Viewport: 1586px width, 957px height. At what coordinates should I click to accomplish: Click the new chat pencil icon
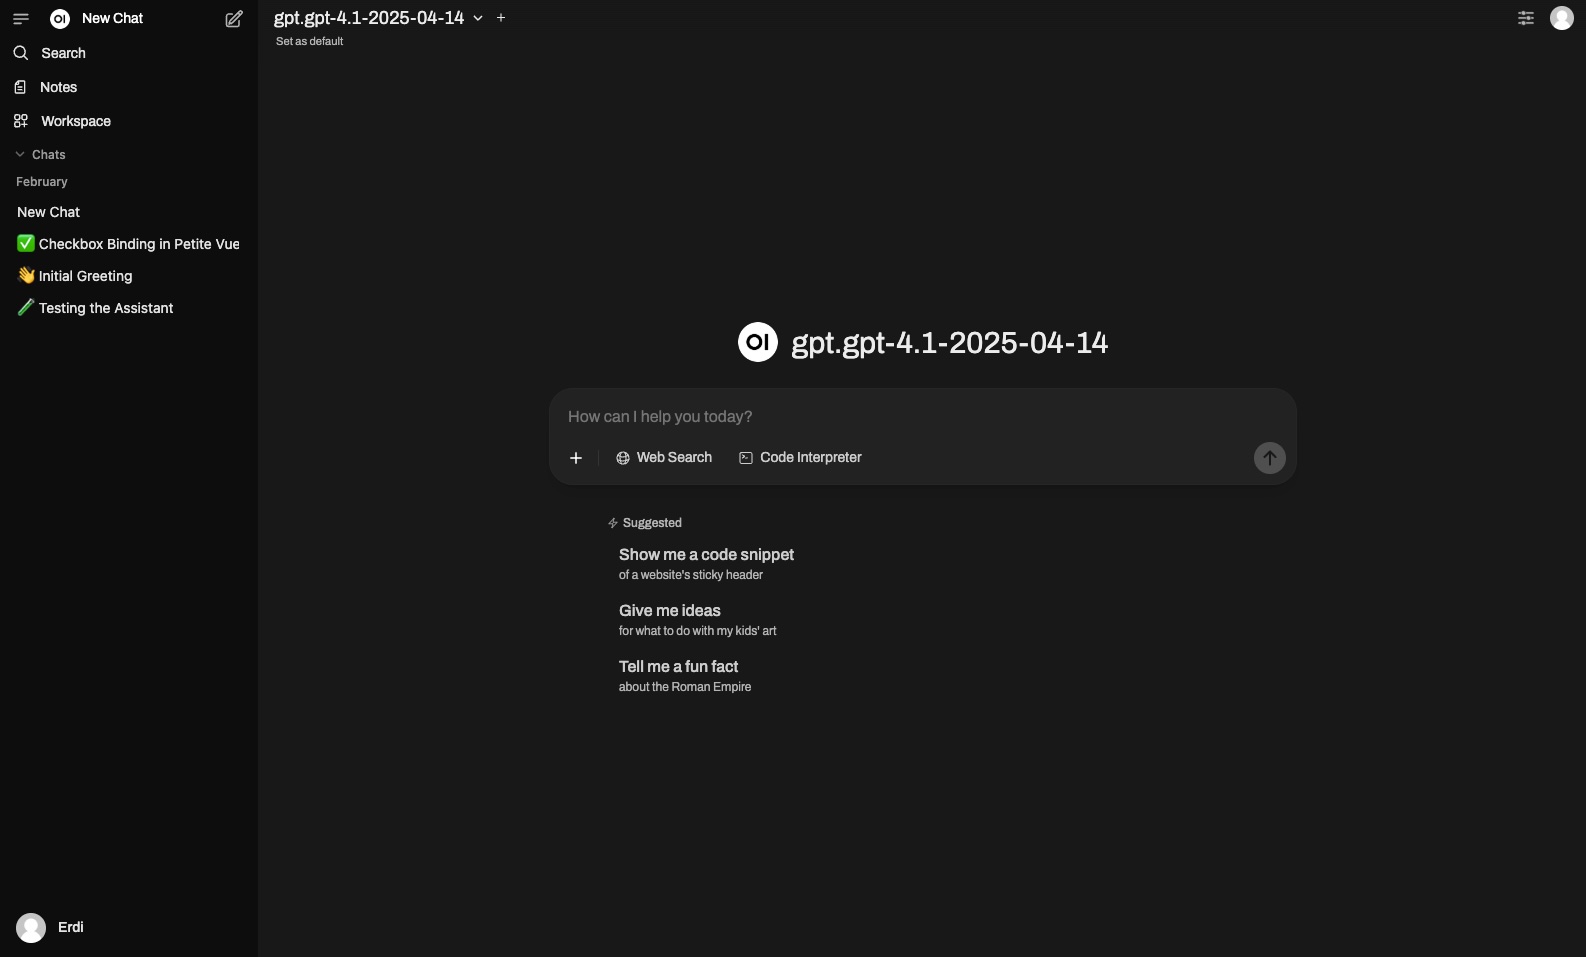pos(234,19)
